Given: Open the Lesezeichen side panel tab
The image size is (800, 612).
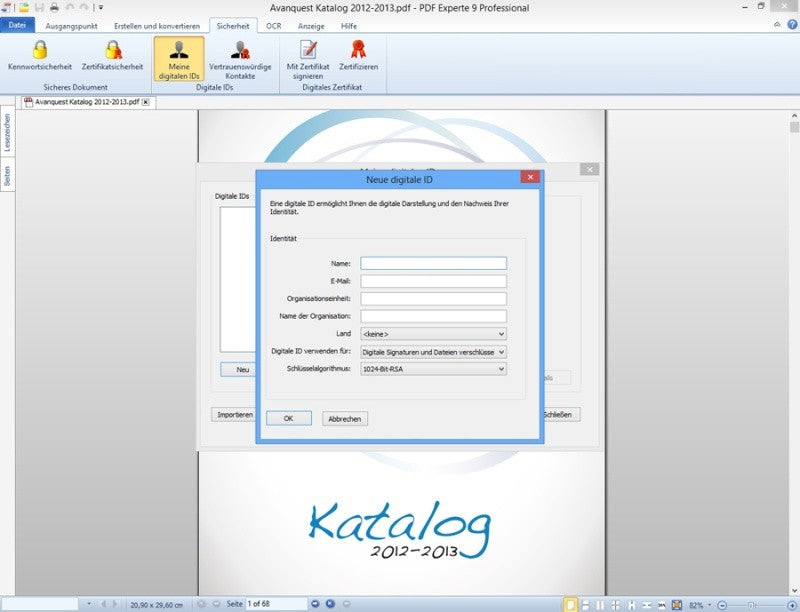Looking at the screenshot, I should [x=7, y=132].
